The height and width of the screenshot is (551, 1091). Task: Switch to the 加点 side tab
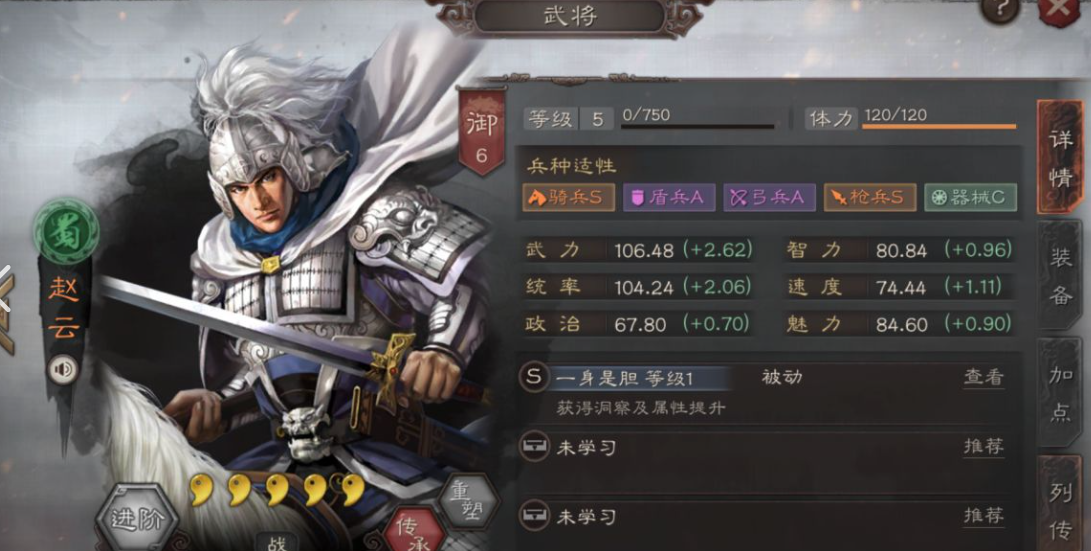(1060, 393)
